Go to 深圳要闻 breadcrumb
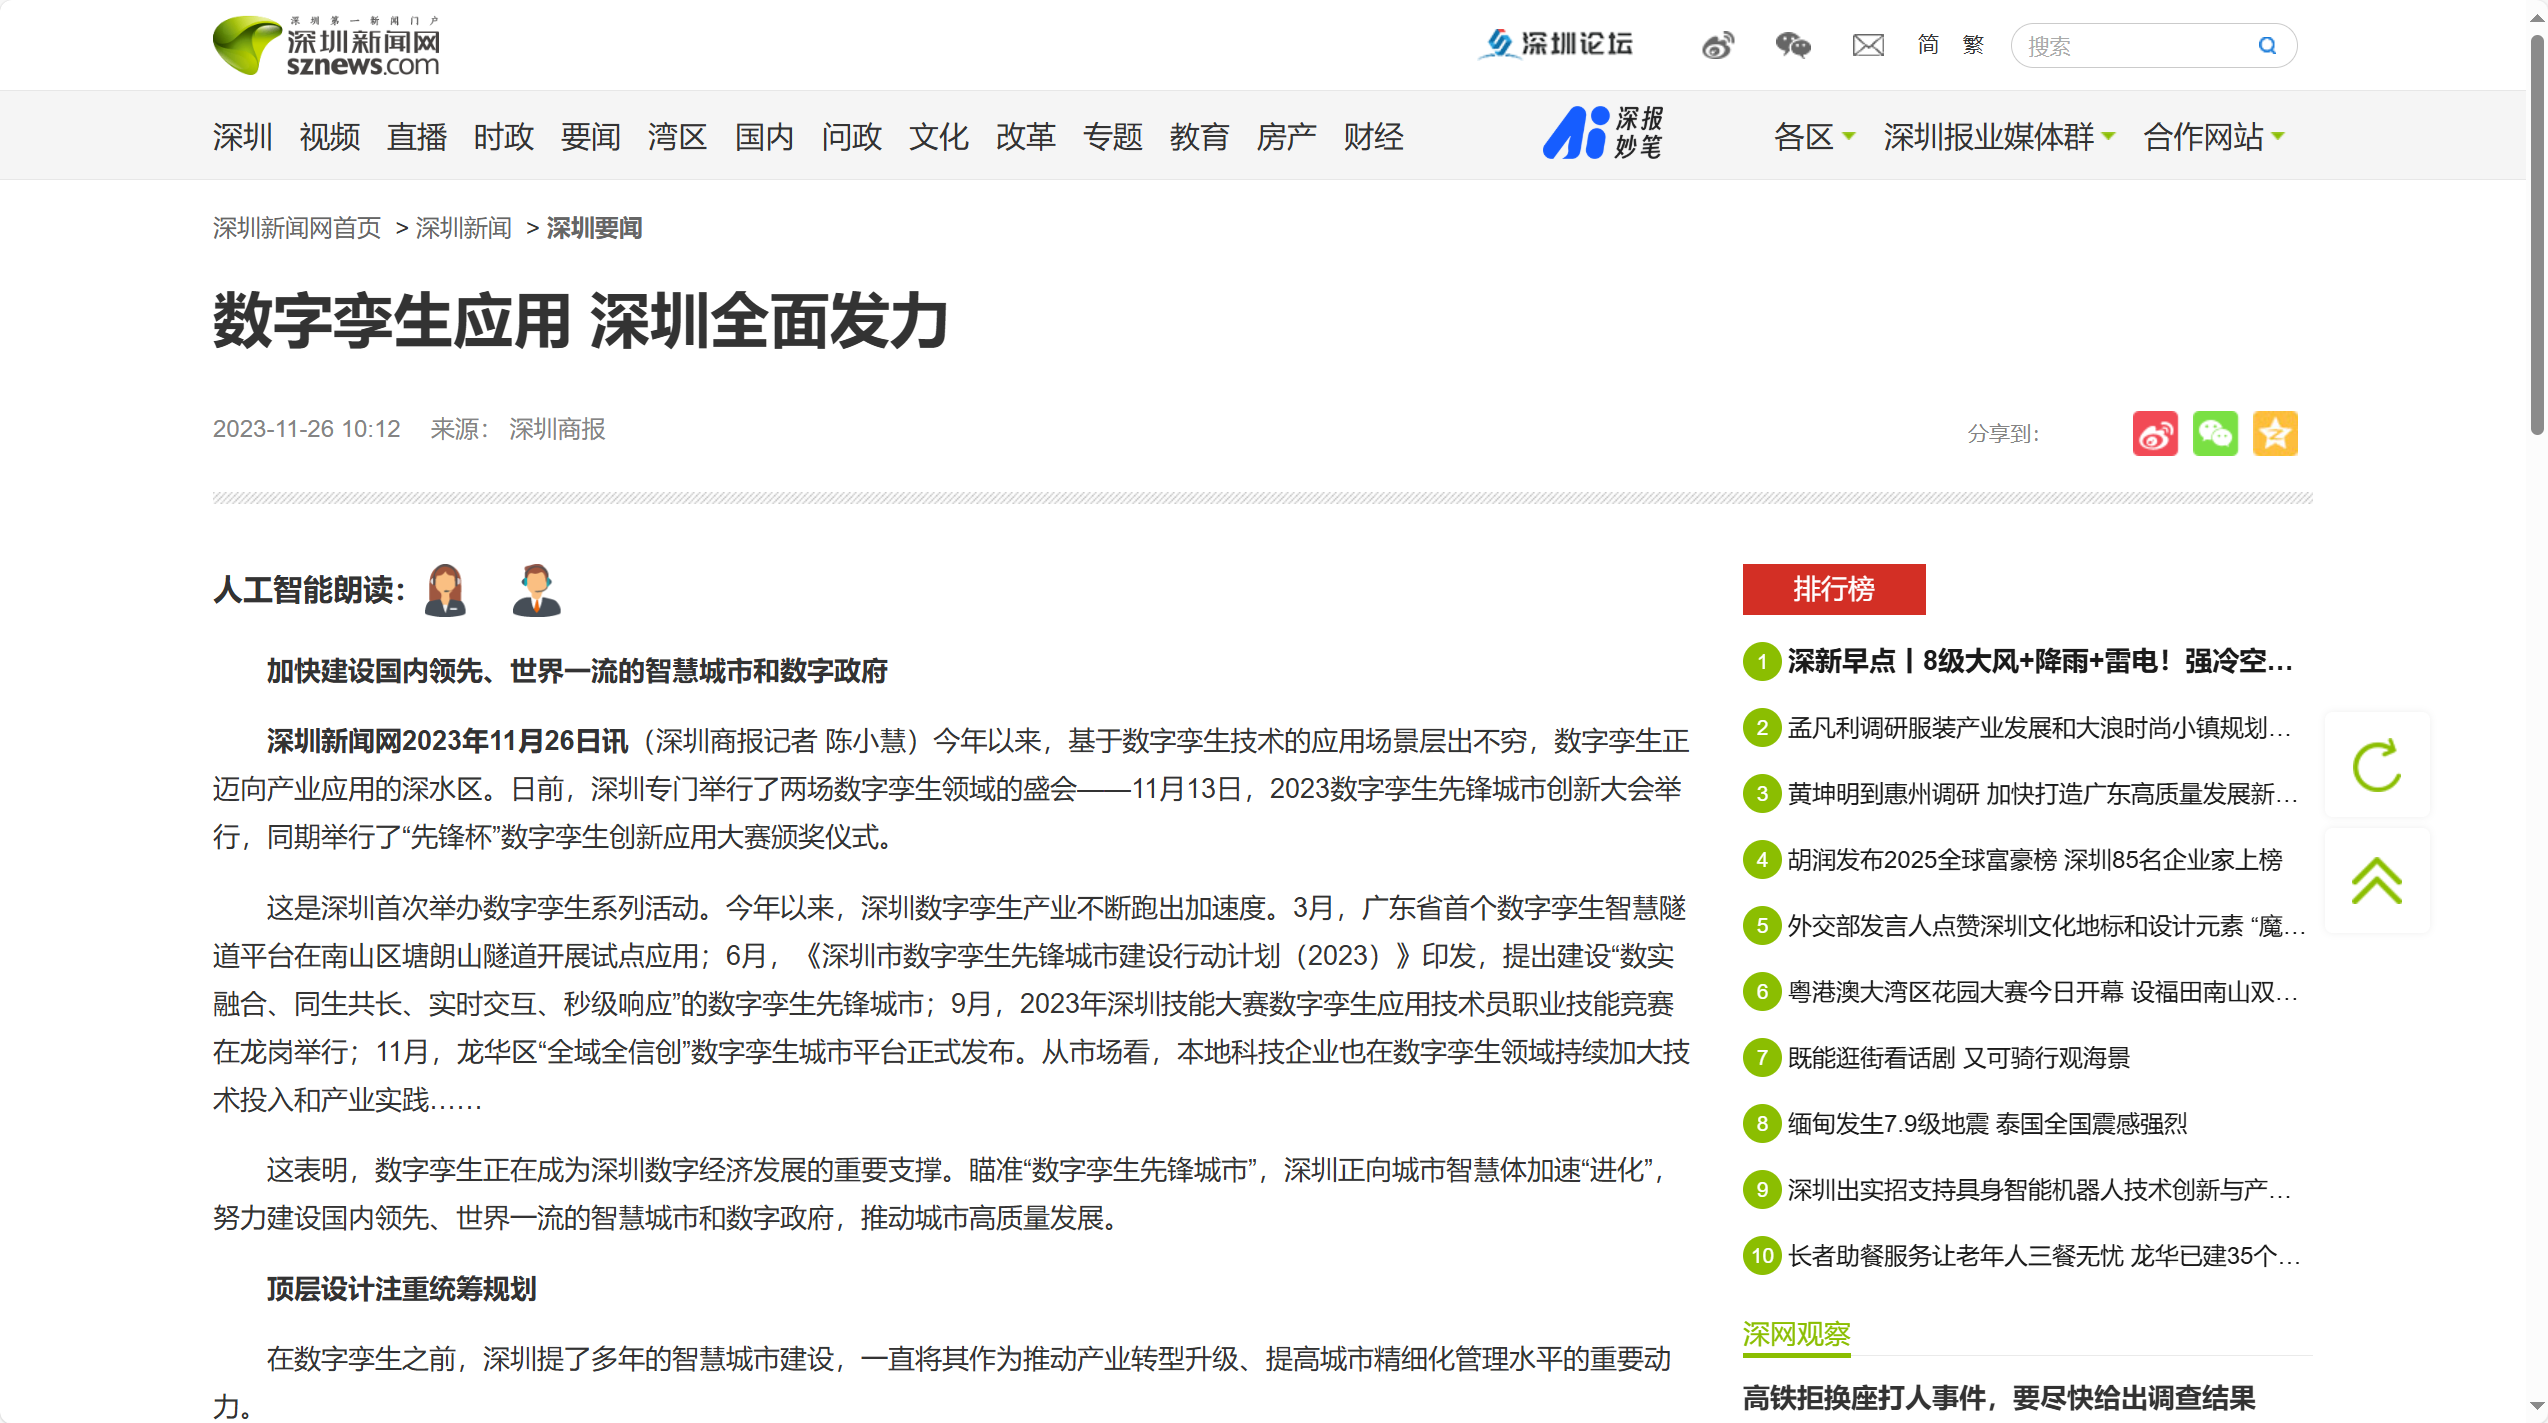Viewport: 2548px width, 1423px height. coord(594,228)
